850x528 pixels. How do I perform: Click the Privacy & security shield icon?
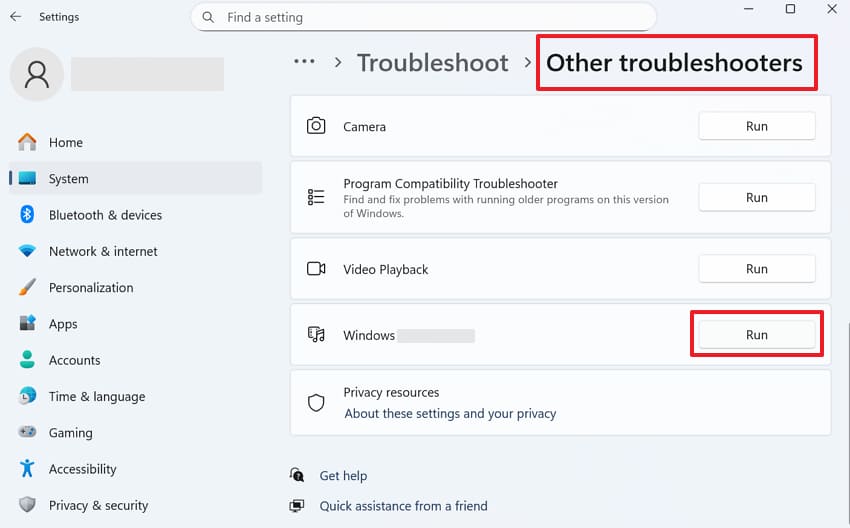pyautogui.click(x=27, y=505)
